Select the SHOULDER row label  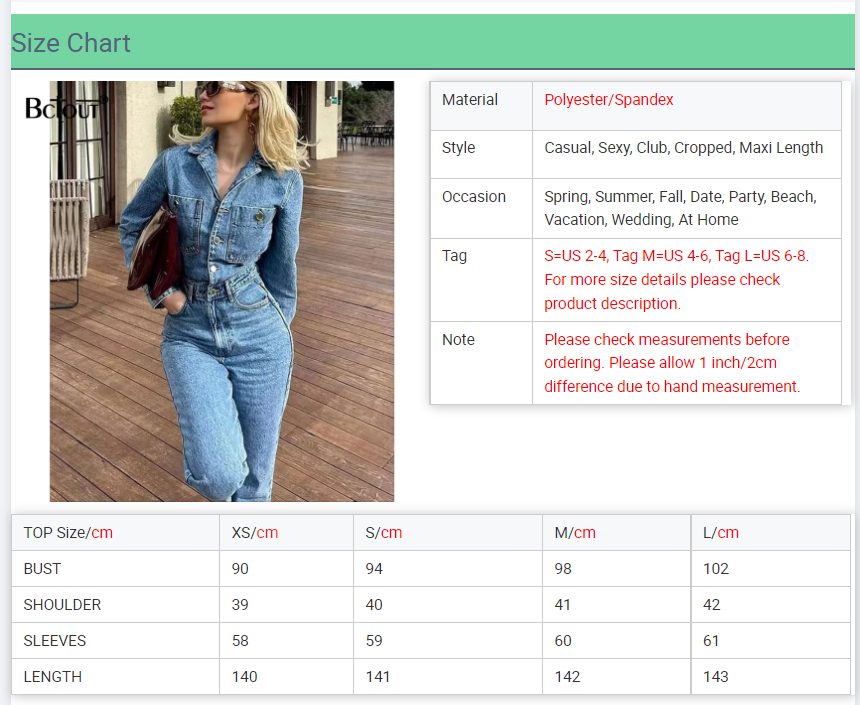click(x=62, y=605)
